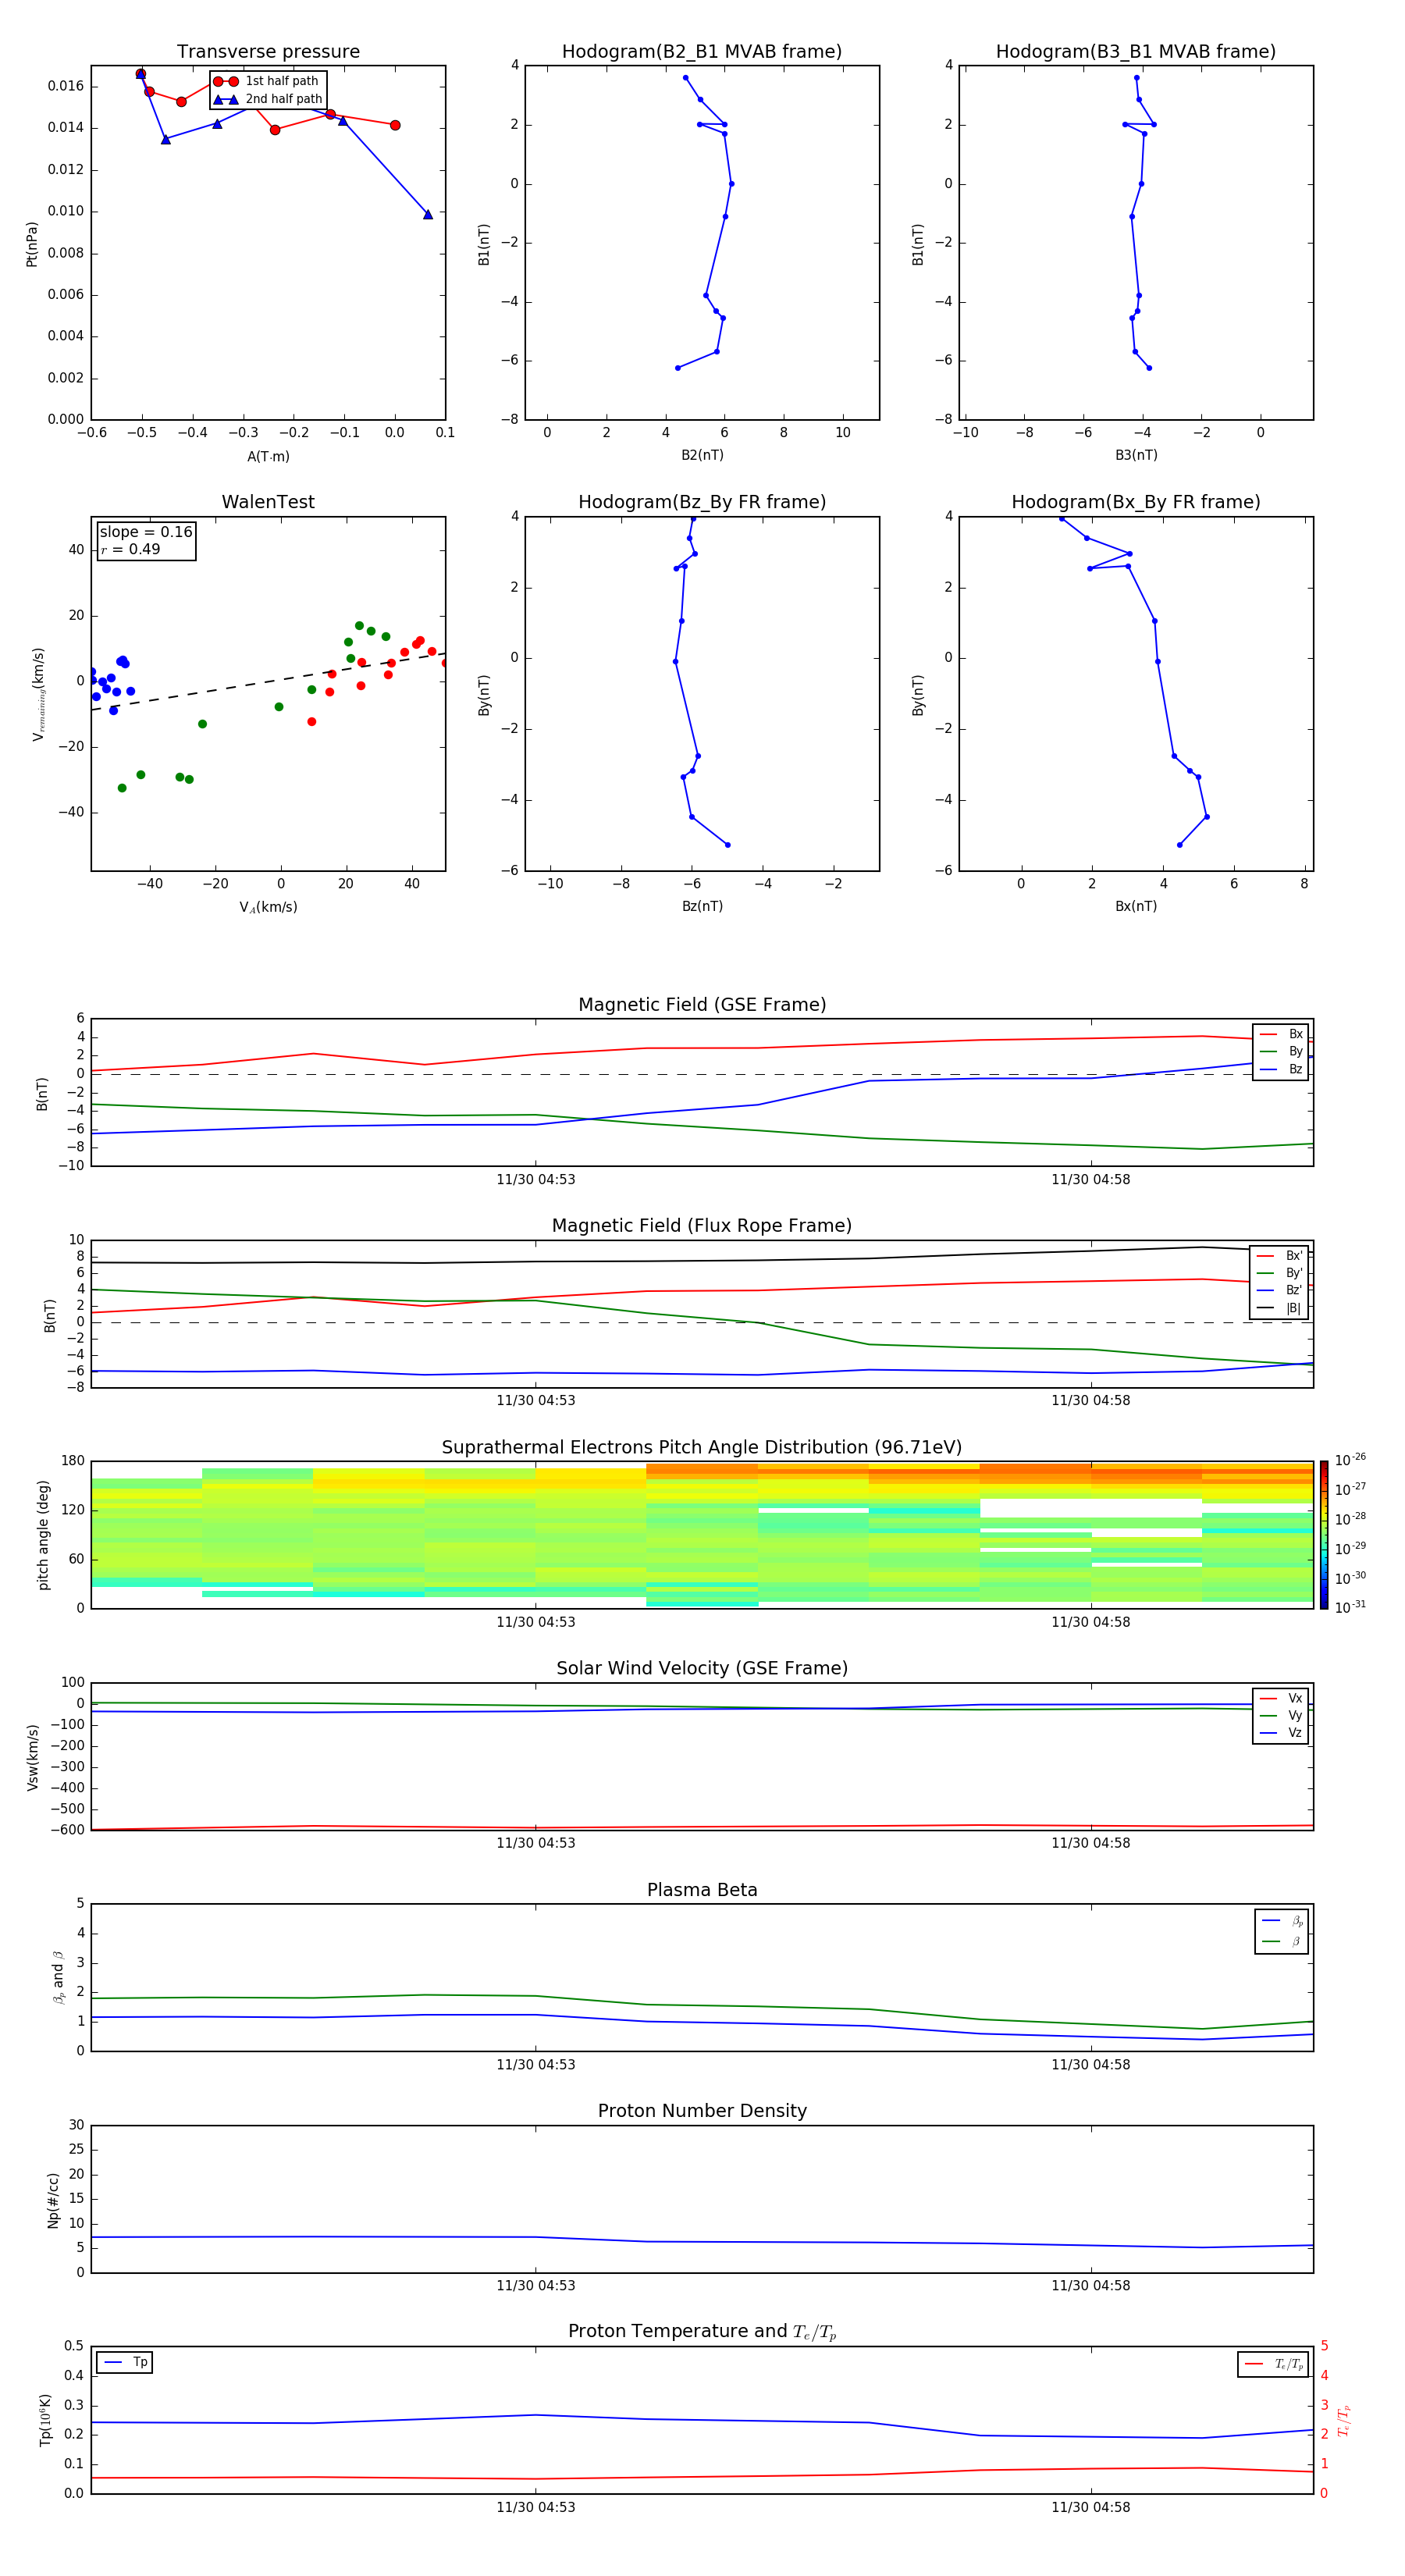Click the "Hodogram(B3_B1 MVAB frame)" title
Viewport: 1405px width, 2576px height.
(x=1136, y=52)
